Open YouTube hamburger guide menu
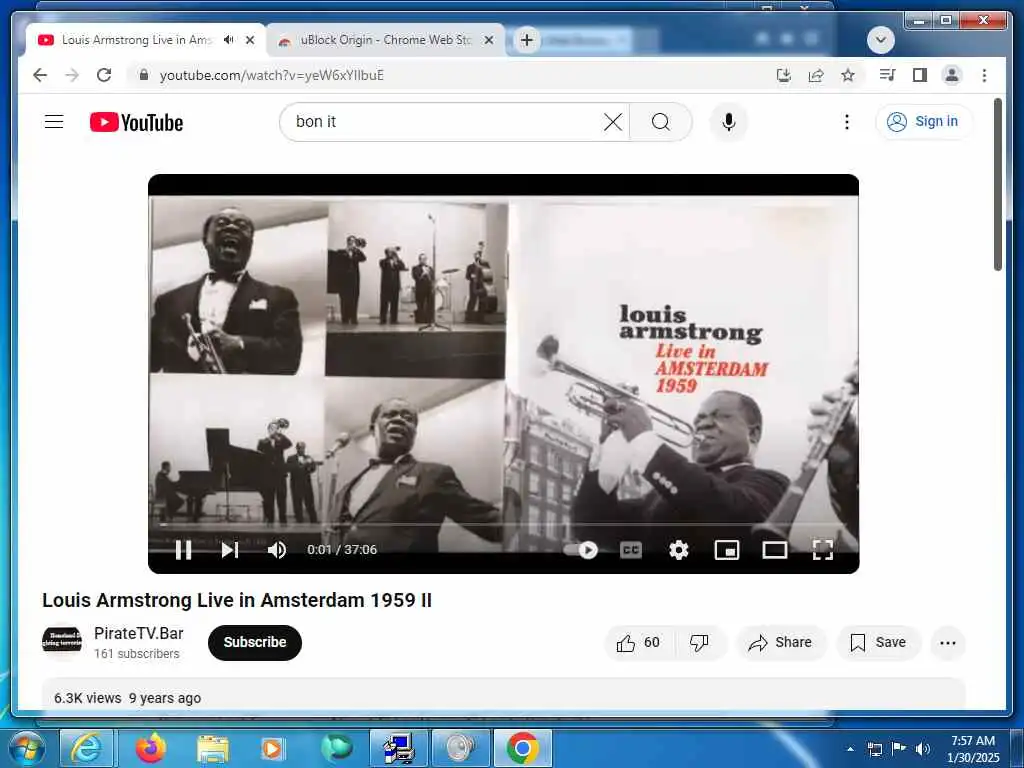This screenshot has height=768, width=1024. tap(54, 121)
